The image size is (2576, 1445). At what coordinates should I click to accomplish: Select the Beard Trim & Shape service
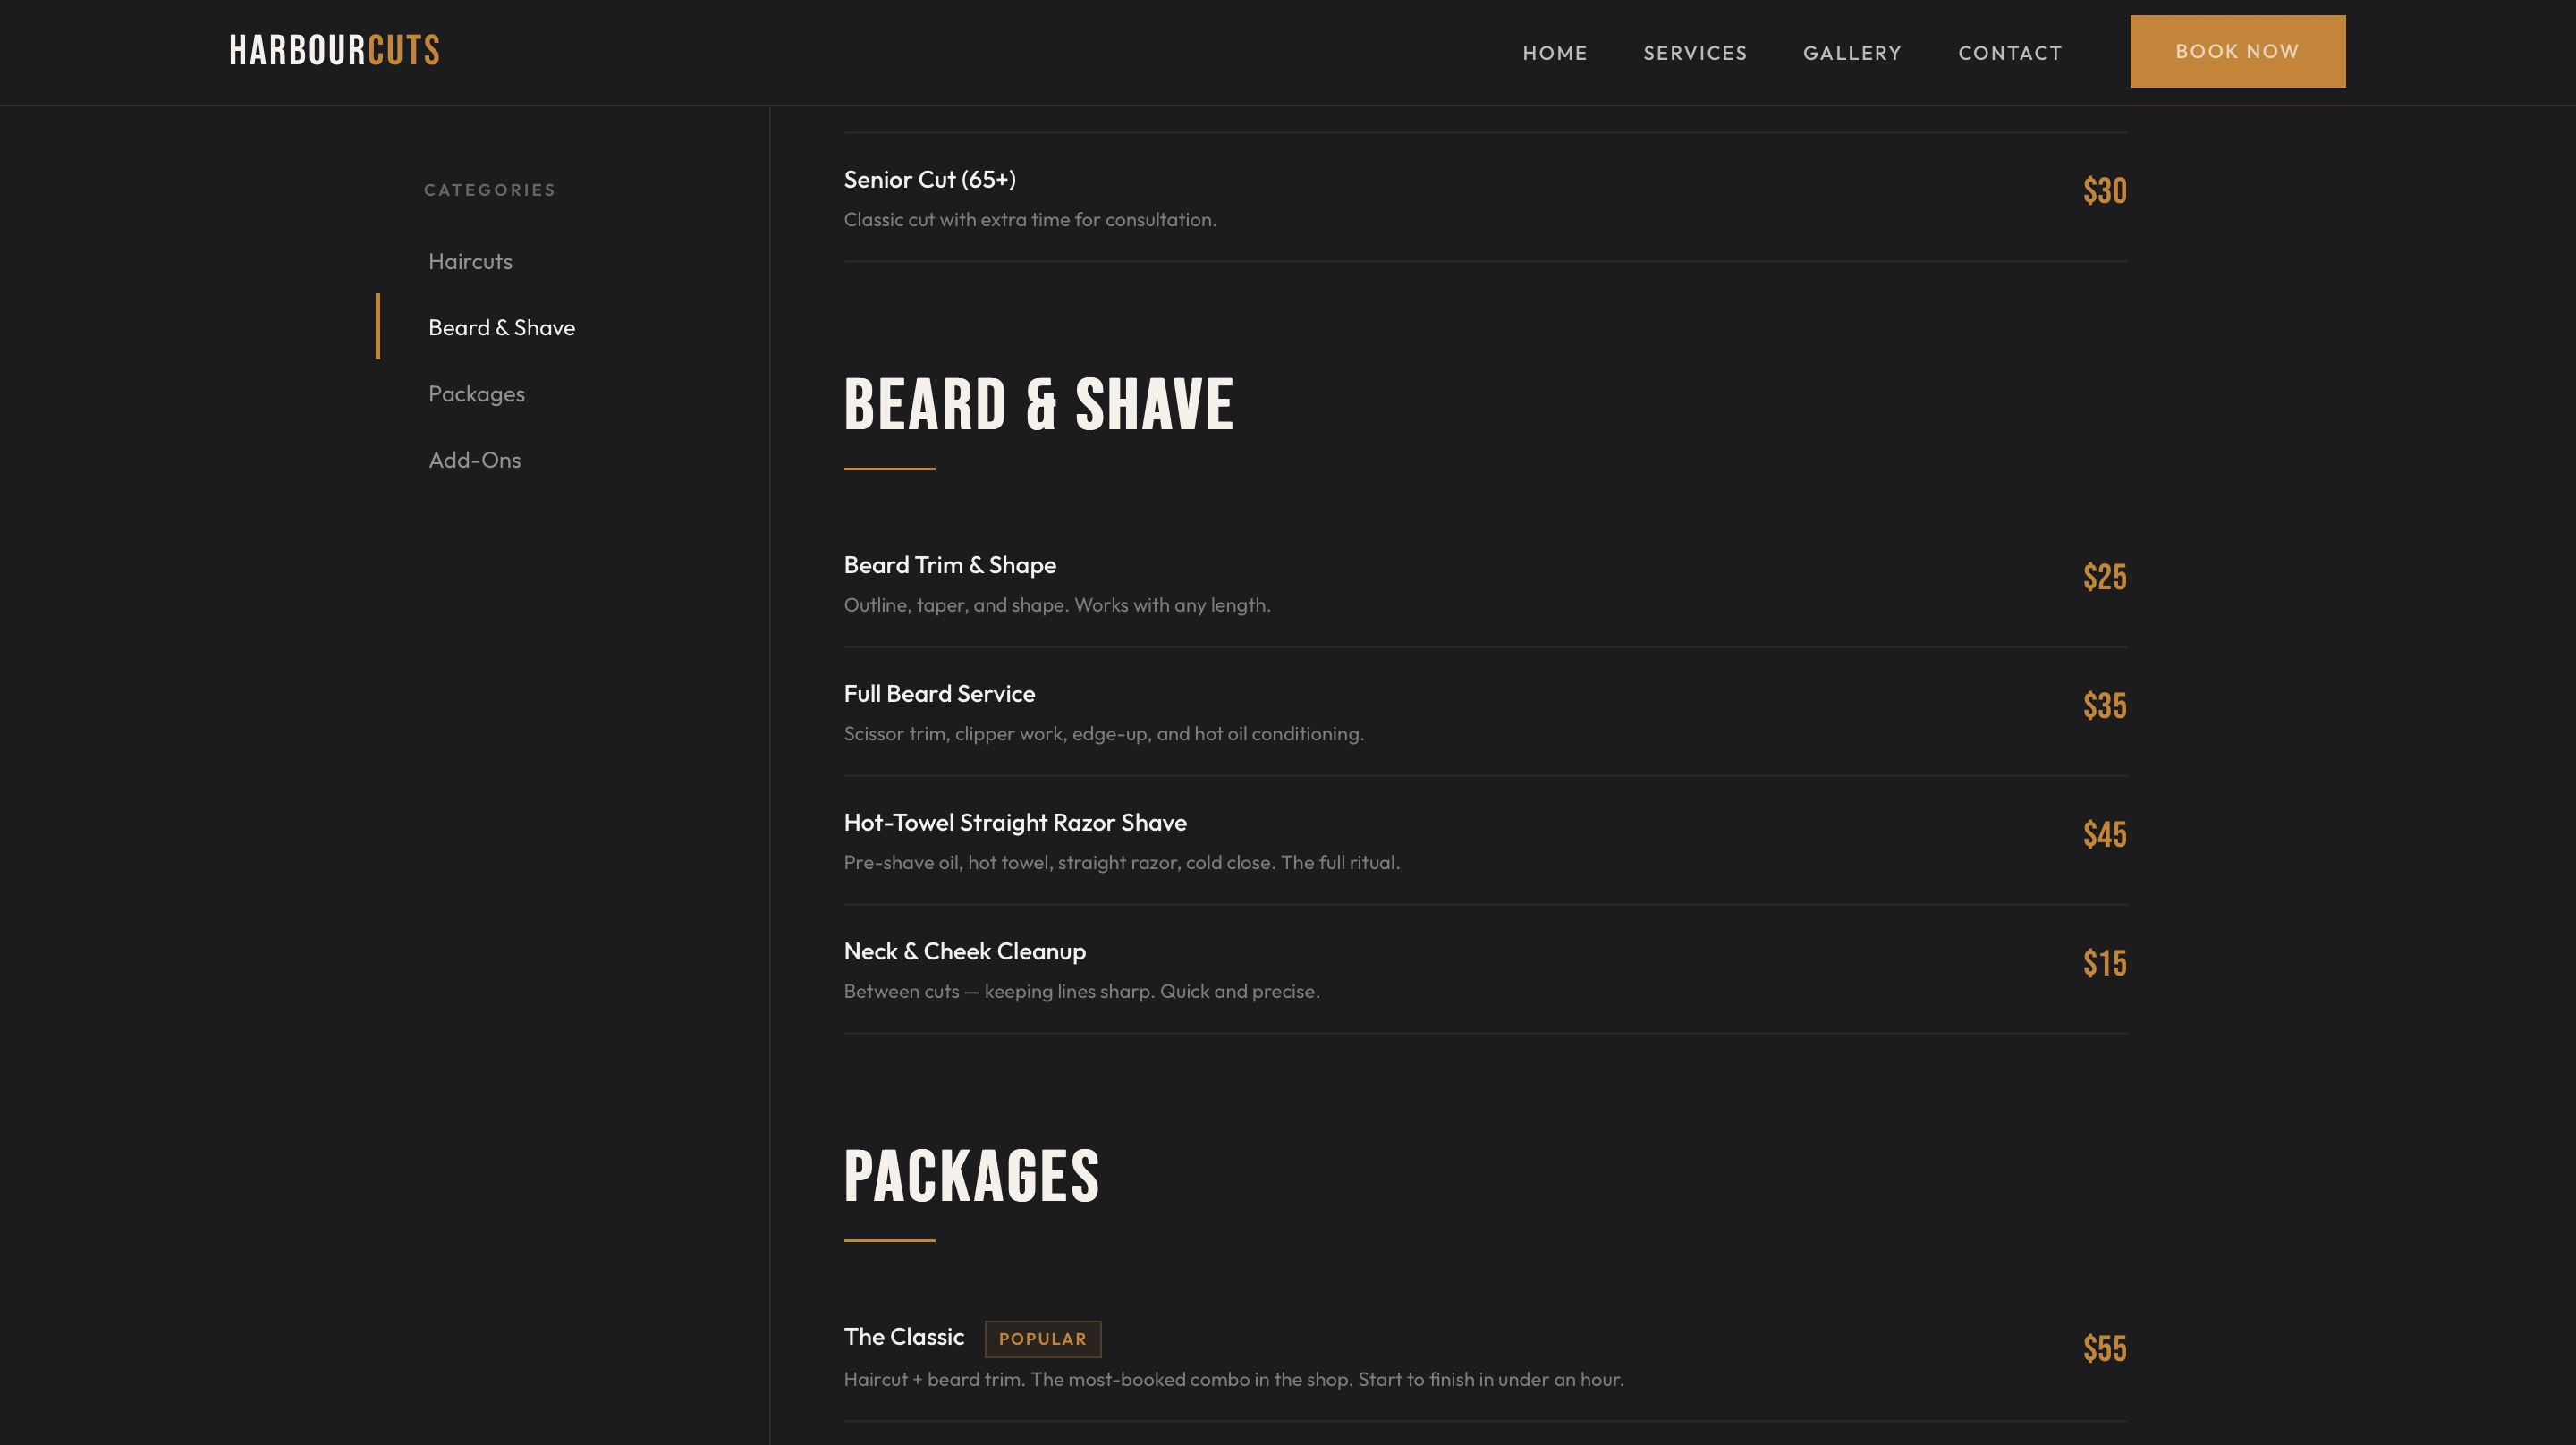point(949,565)
